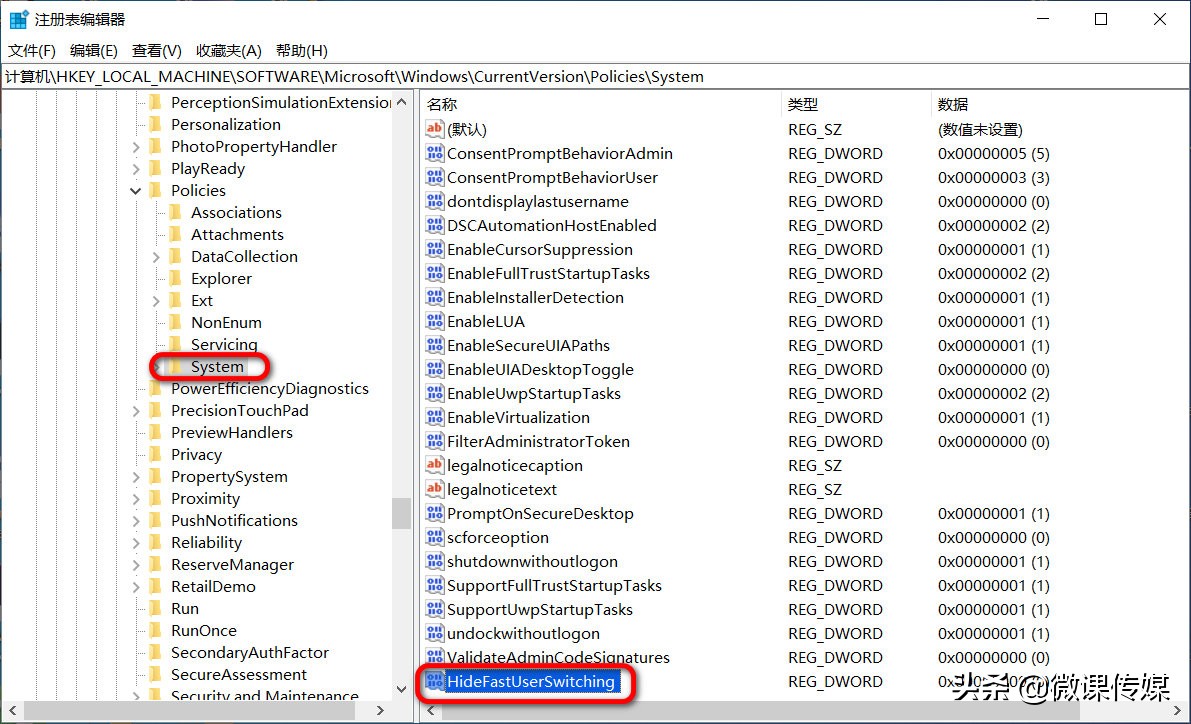Click the folder icon of the Explorer key
Image resolution: width=1191 pixels, height=724 pixels.
click(175, 278)
